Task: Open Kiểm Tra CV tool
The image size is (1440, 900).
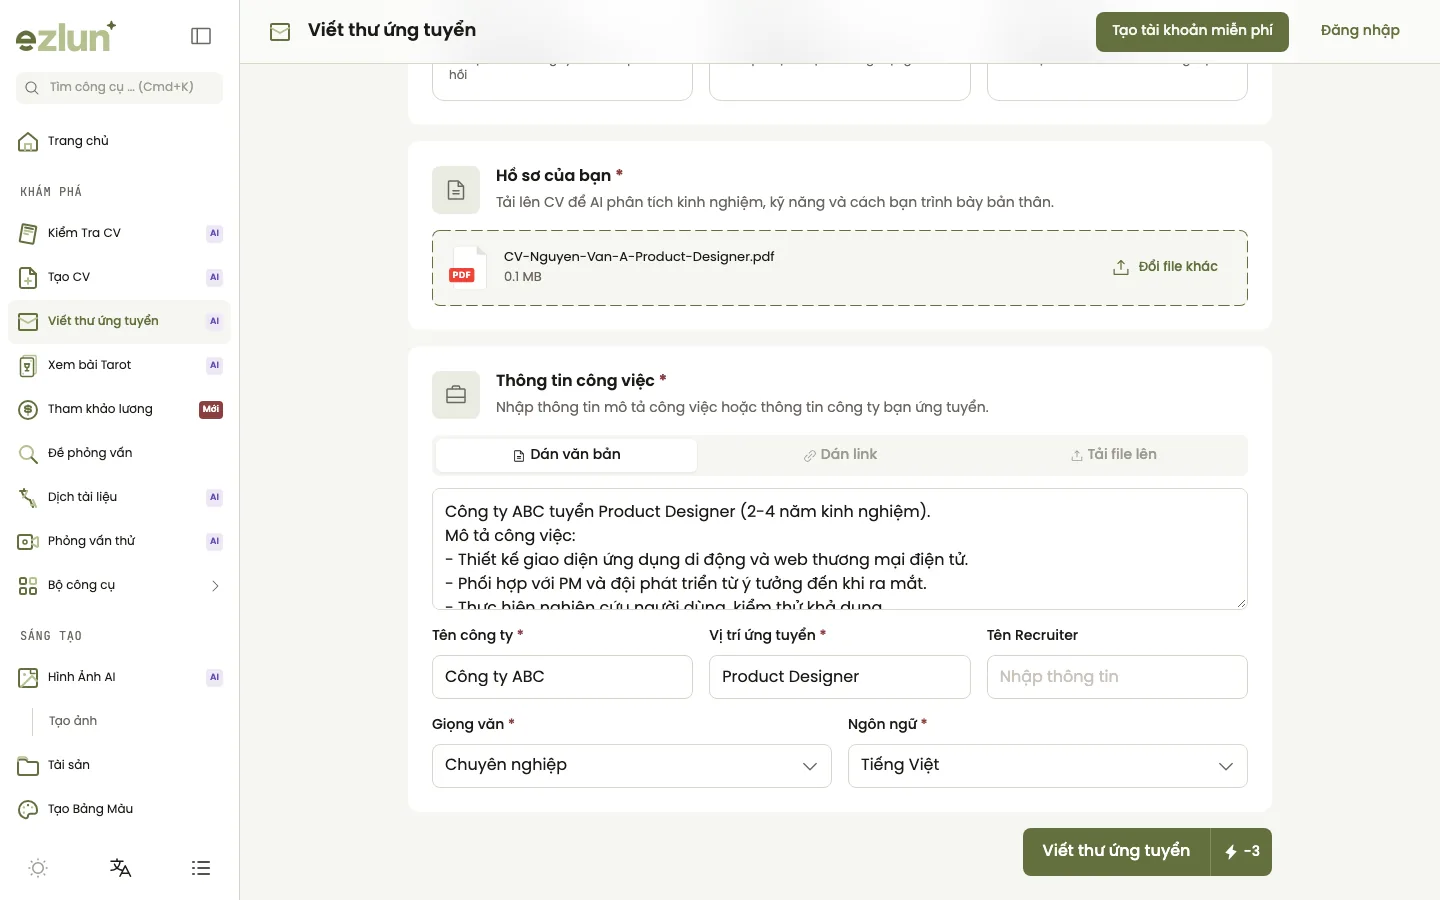Action: (119, 233)
